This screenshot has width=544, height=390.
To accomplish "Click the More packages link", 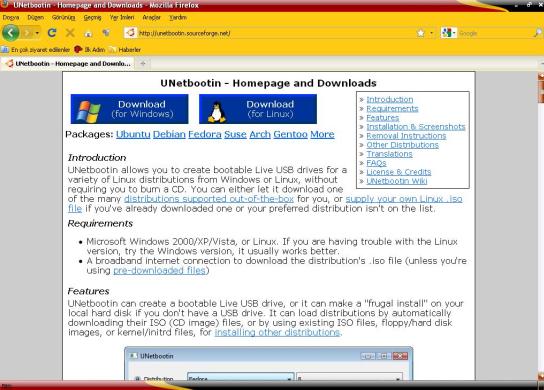I will pyautogui.click(x=322, y=134).
